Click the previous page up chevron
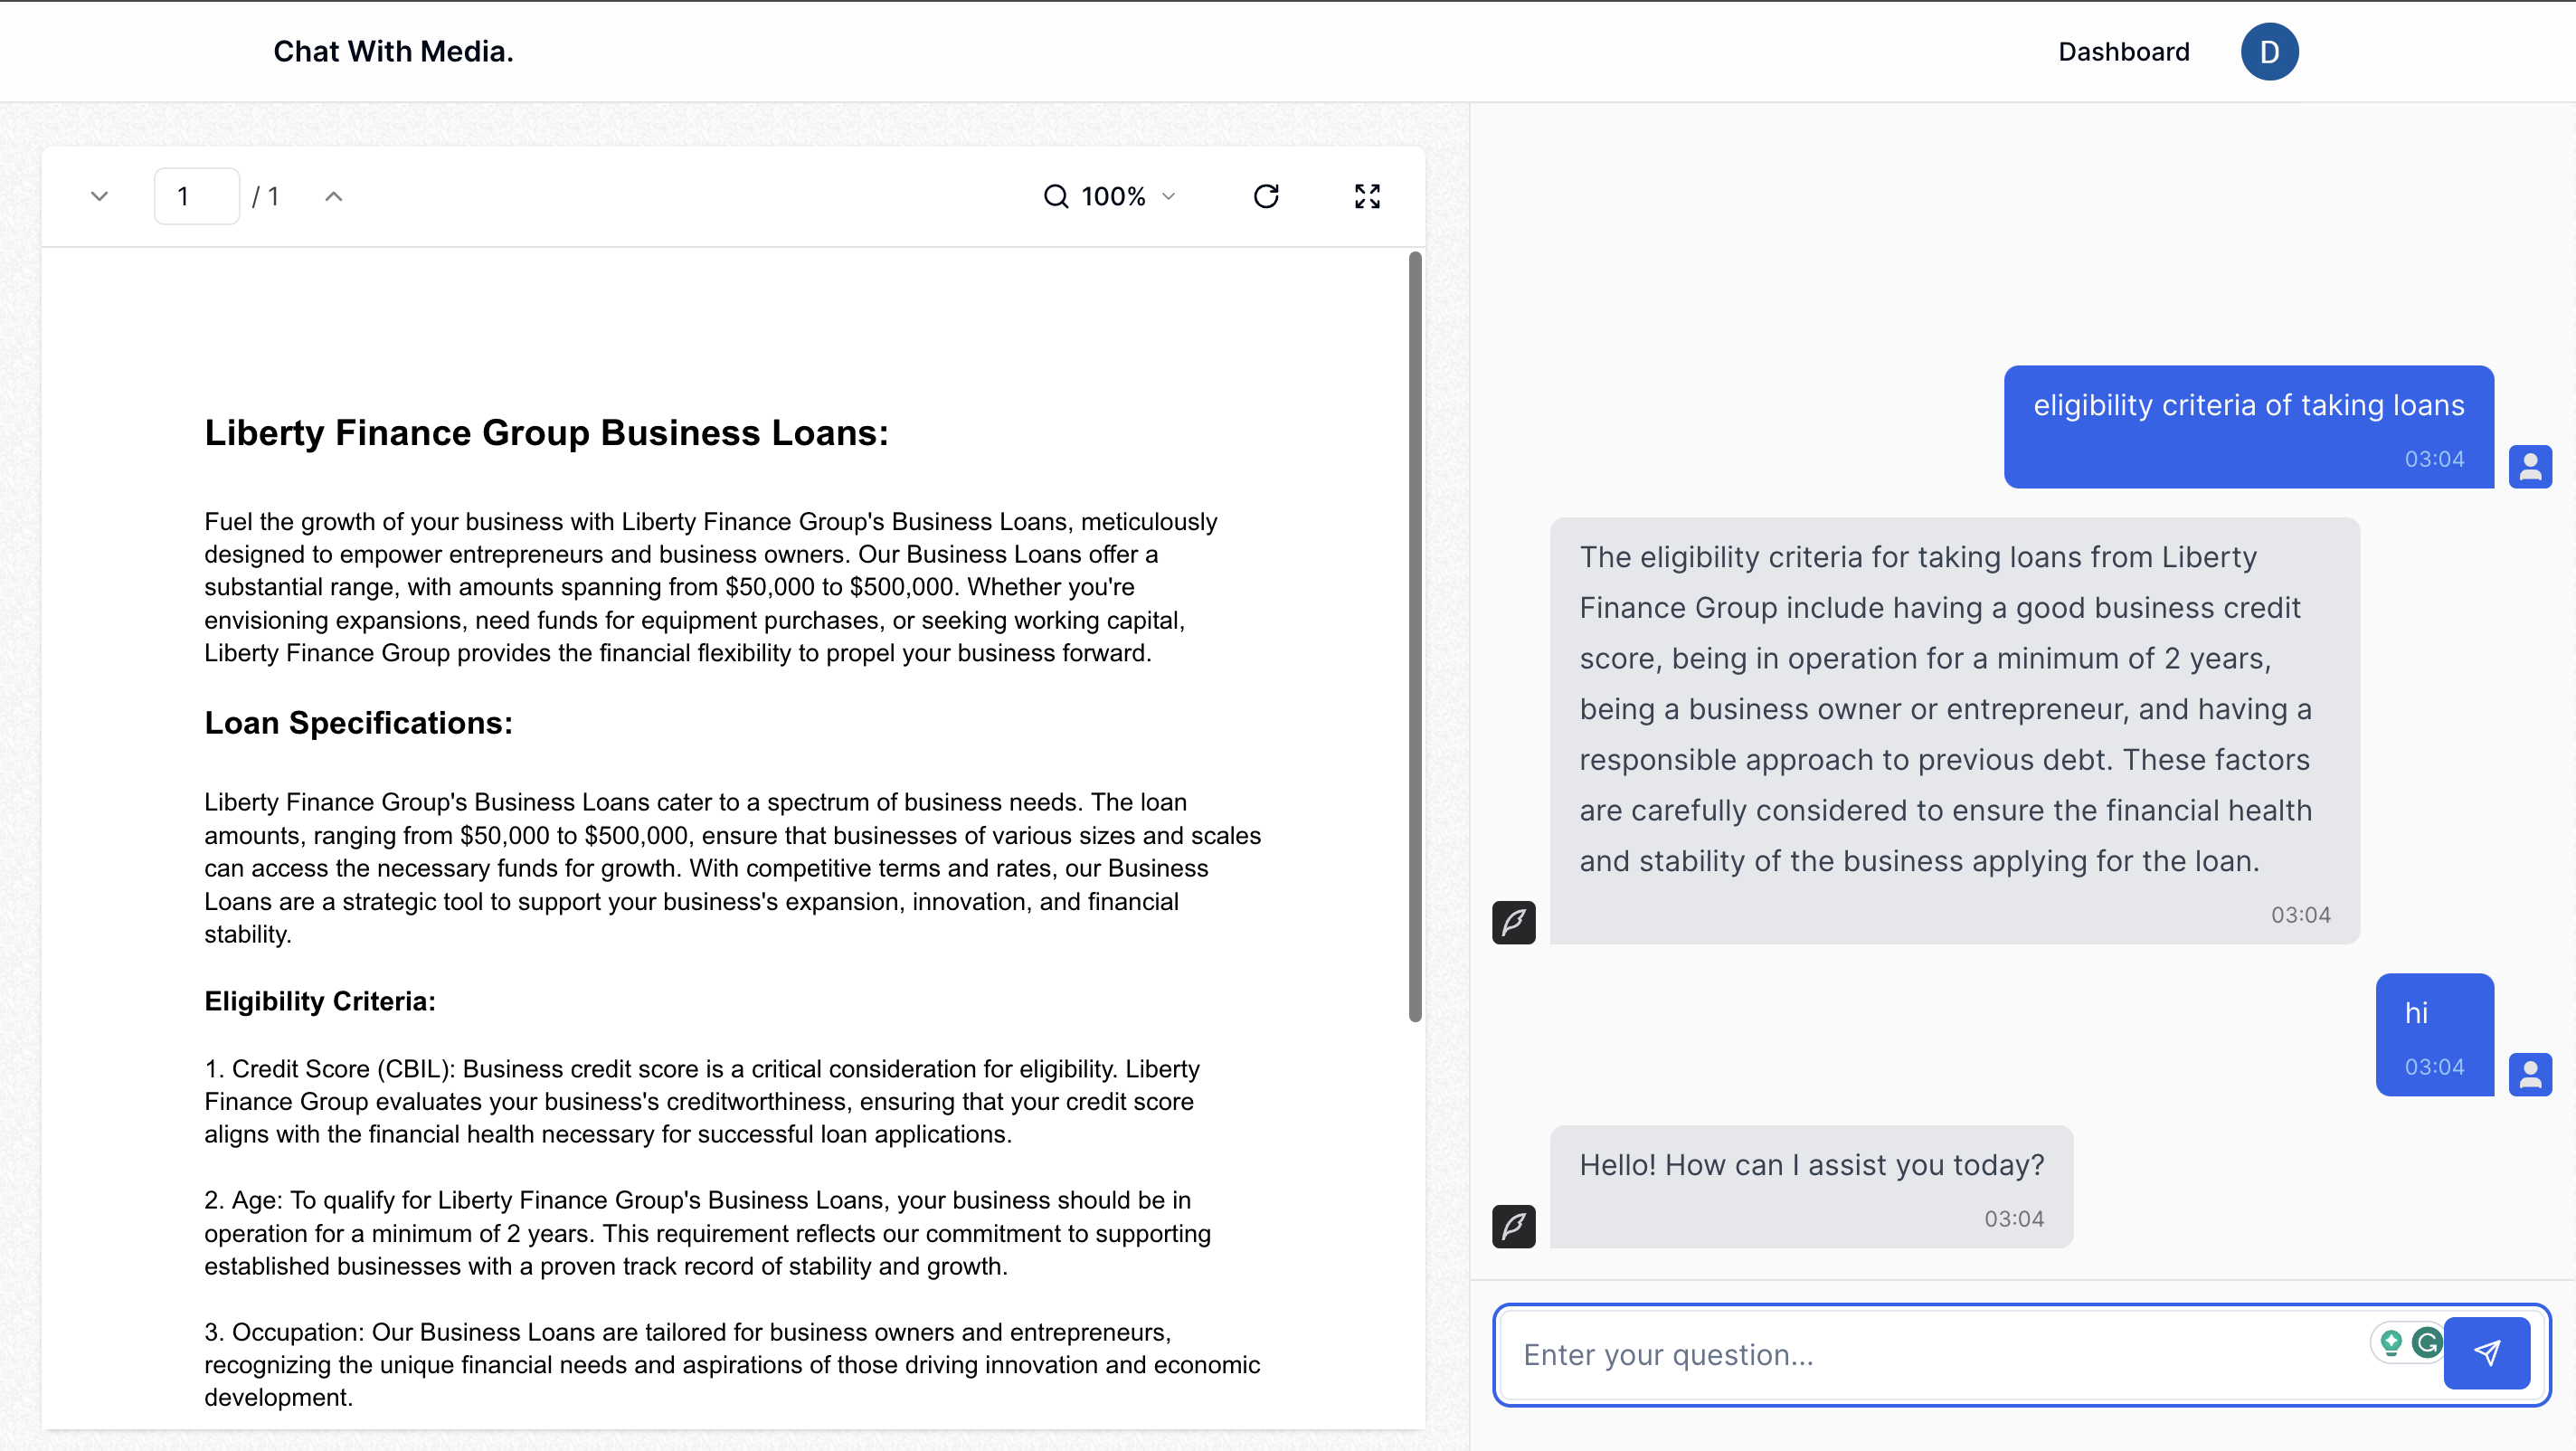Screen dimensions: 2576x1451 point(334,196)
